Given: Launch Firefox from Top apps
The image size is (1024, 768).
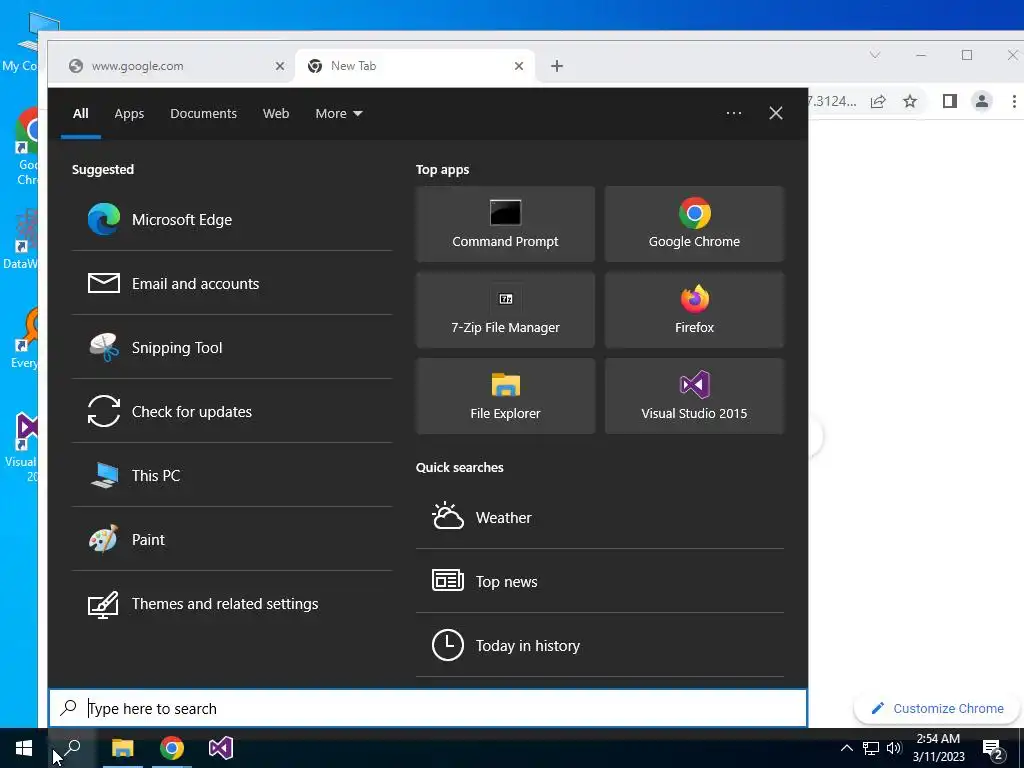Looking at the screenshot, I should 694,310.
